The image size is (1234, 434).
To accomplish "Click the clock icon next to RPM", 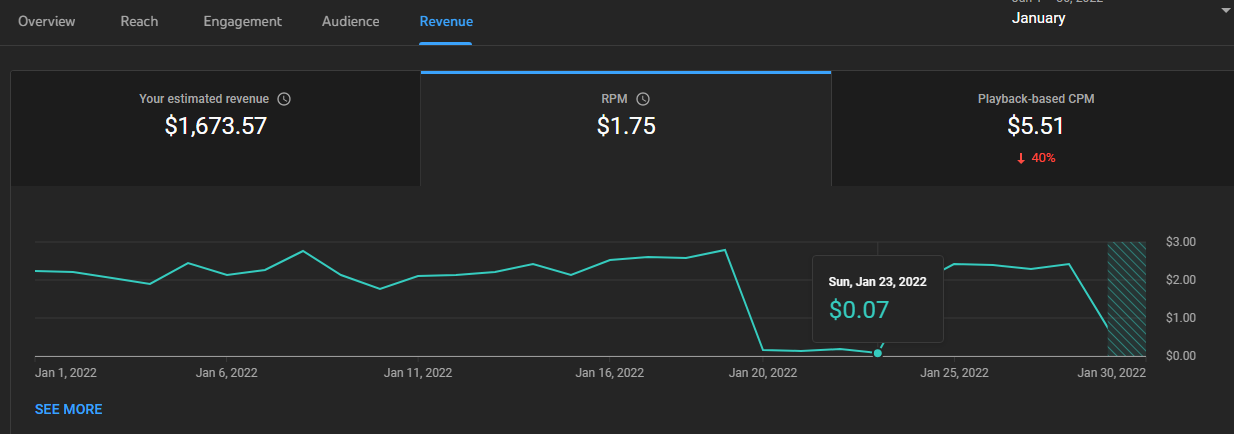I will click(643, 99).
